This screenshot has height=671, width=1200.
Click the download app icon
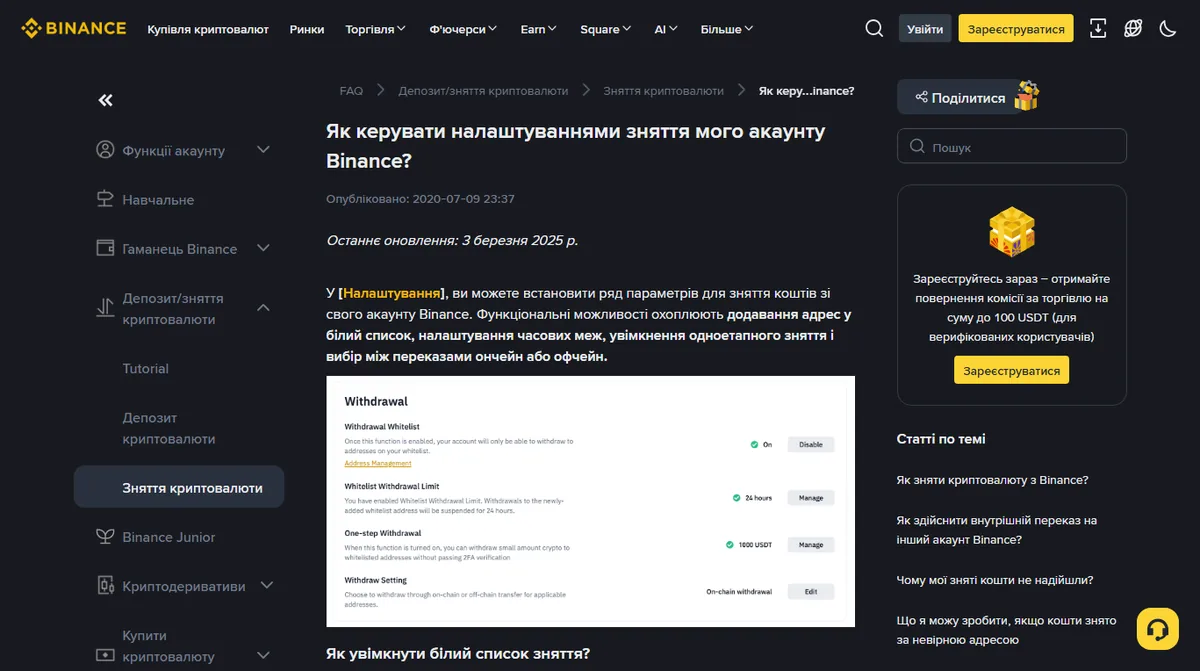(x=1098, y=29)
